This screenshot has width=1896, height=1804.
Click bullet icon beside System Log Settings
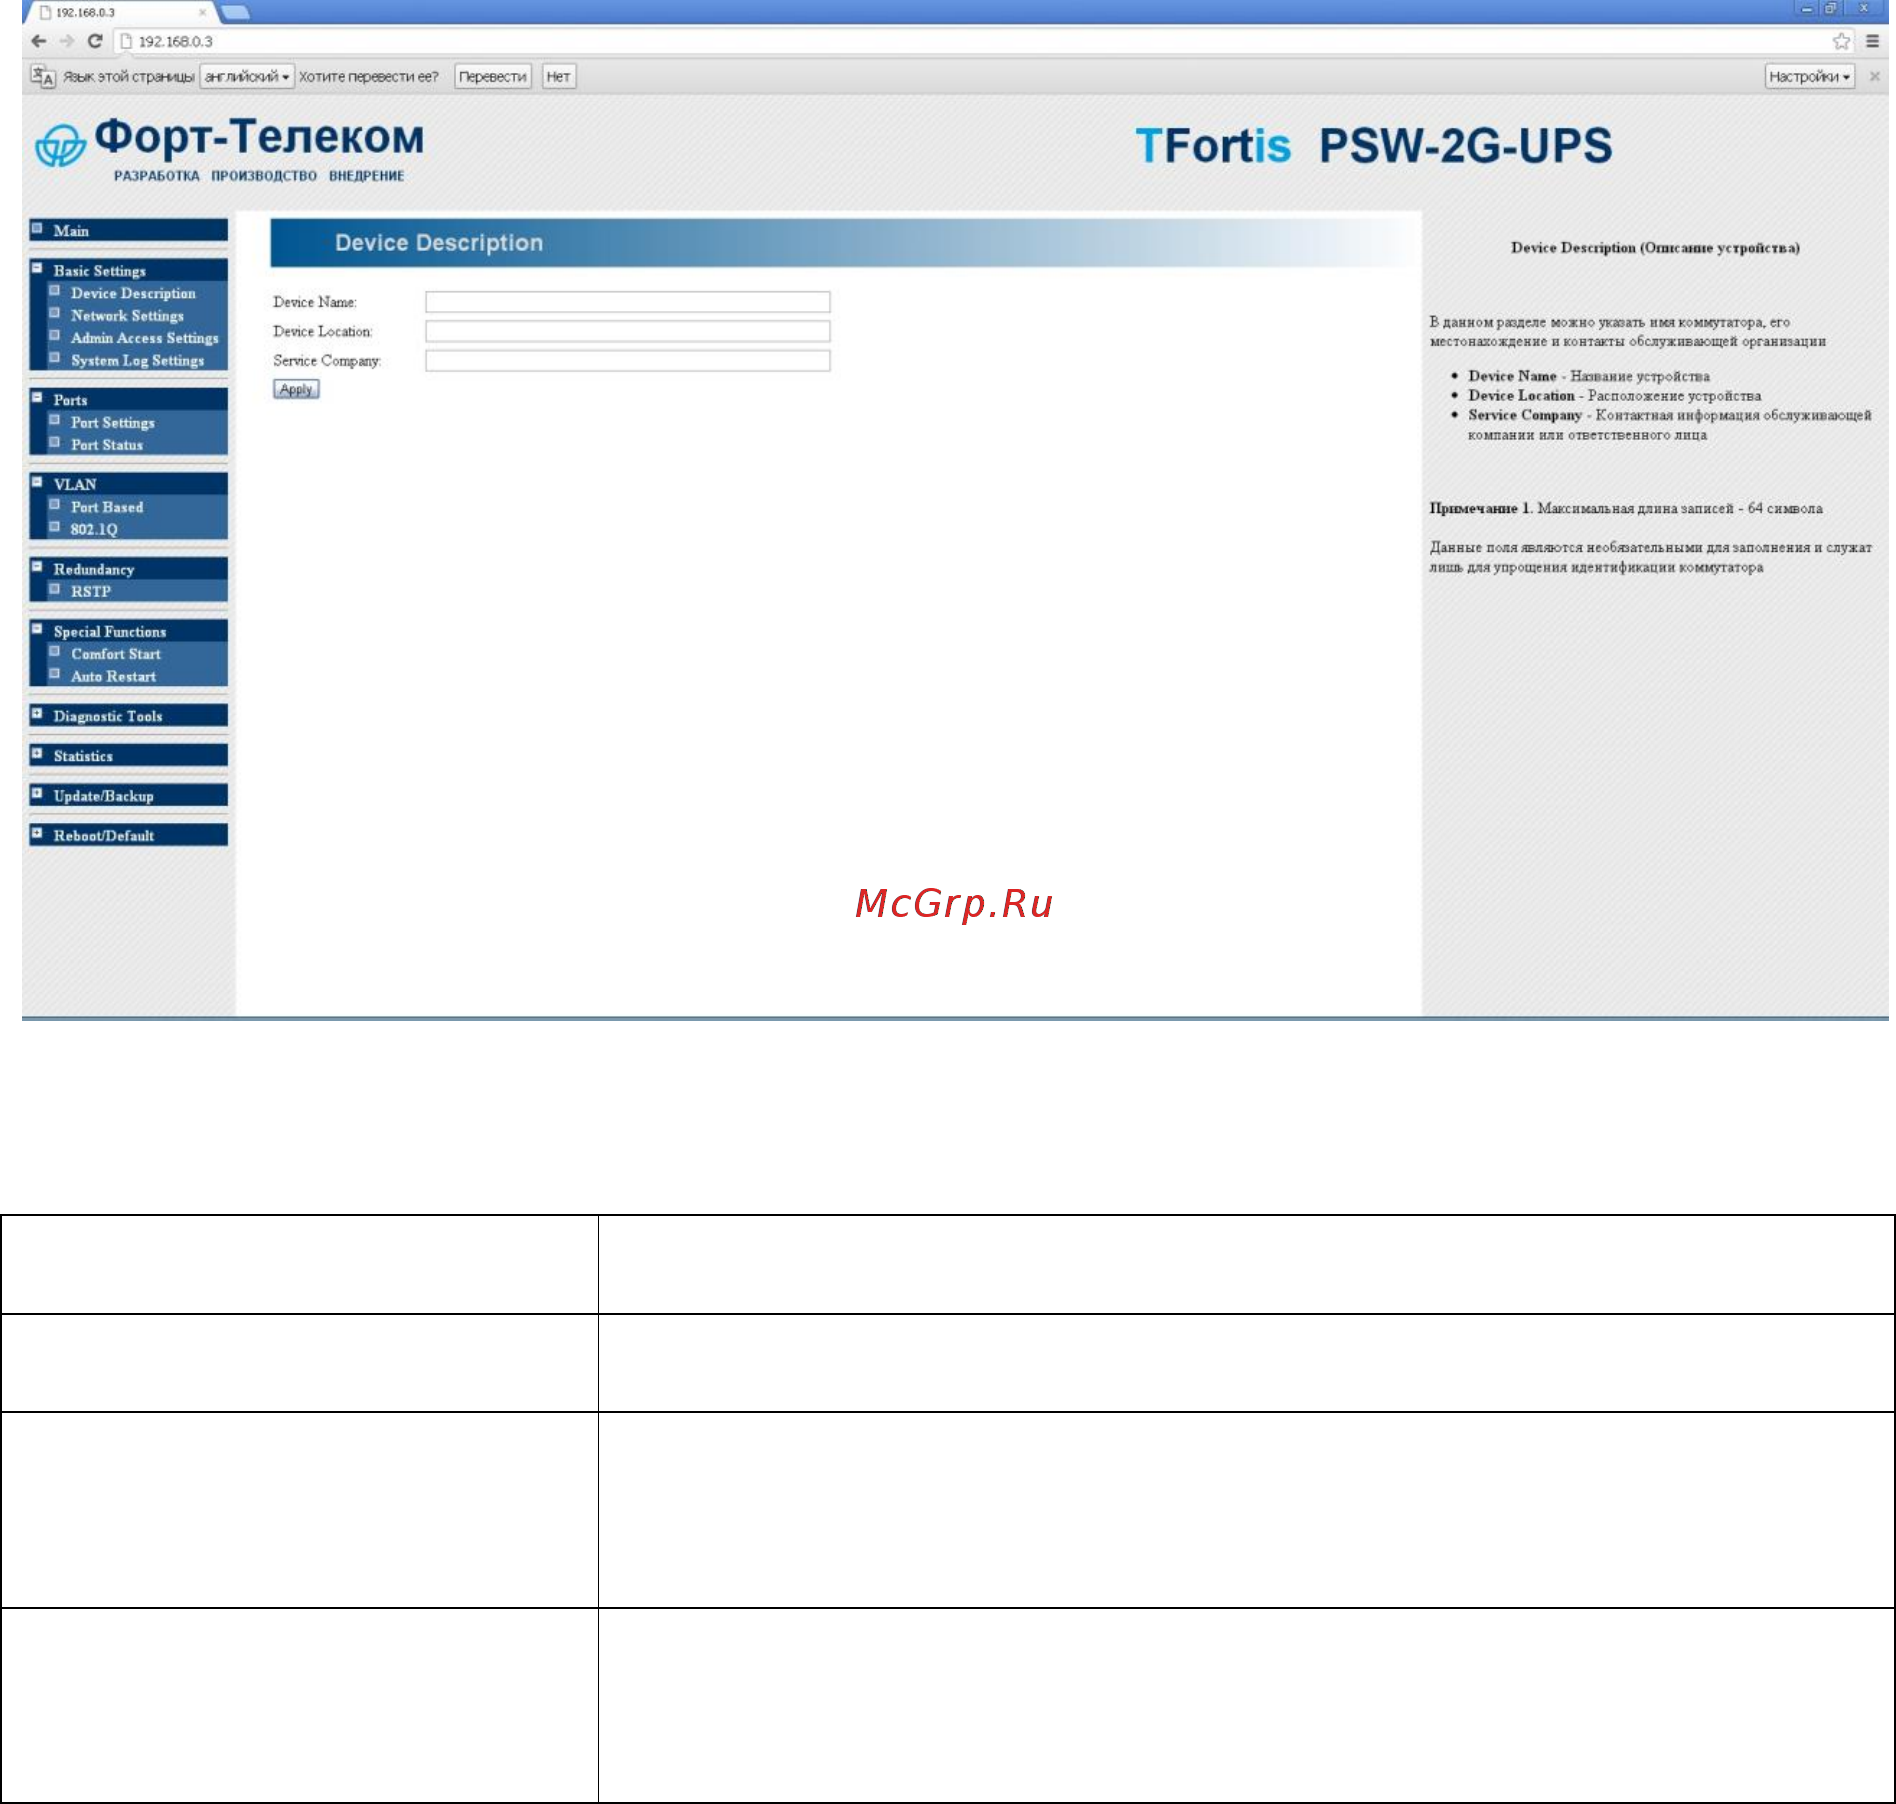pos(55,358)
